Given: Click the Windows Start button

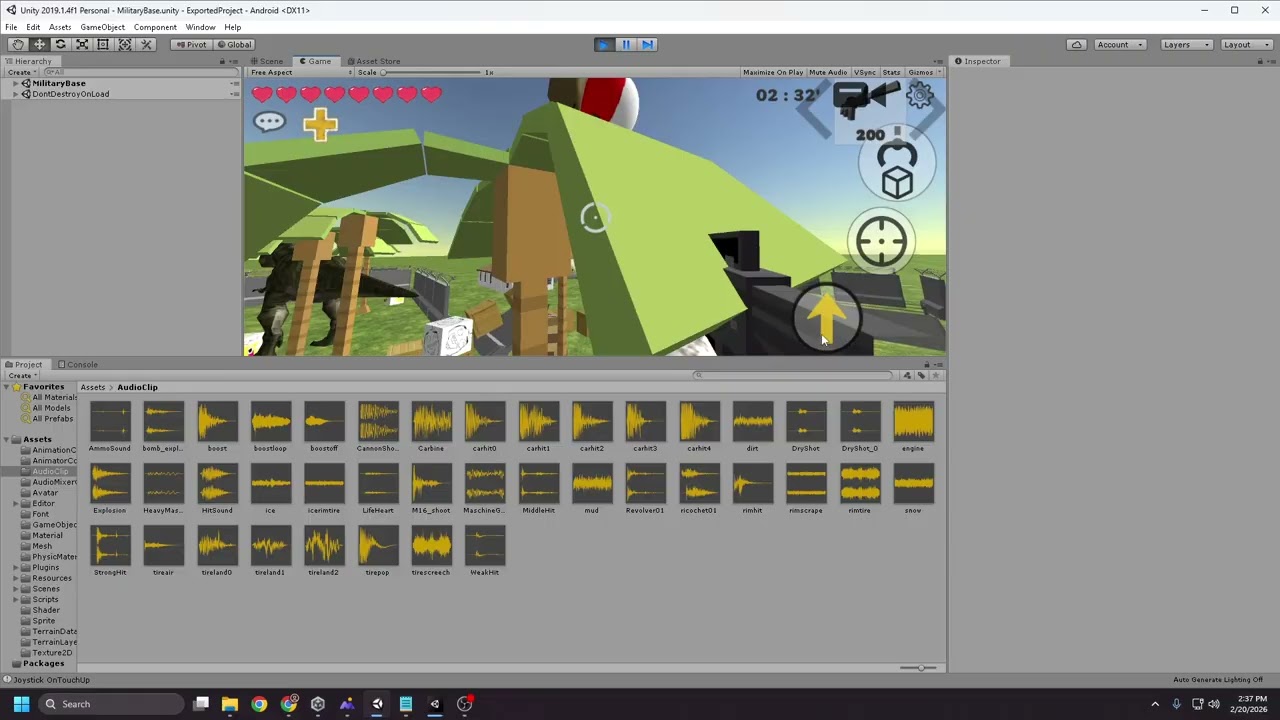Looking at the screenshot, I should pos(21,704).
